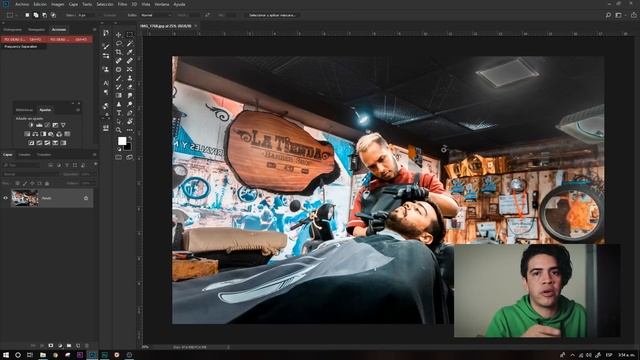Open Capas panel flyout menu
Viewport: 640px width, 360px height.
94,155
